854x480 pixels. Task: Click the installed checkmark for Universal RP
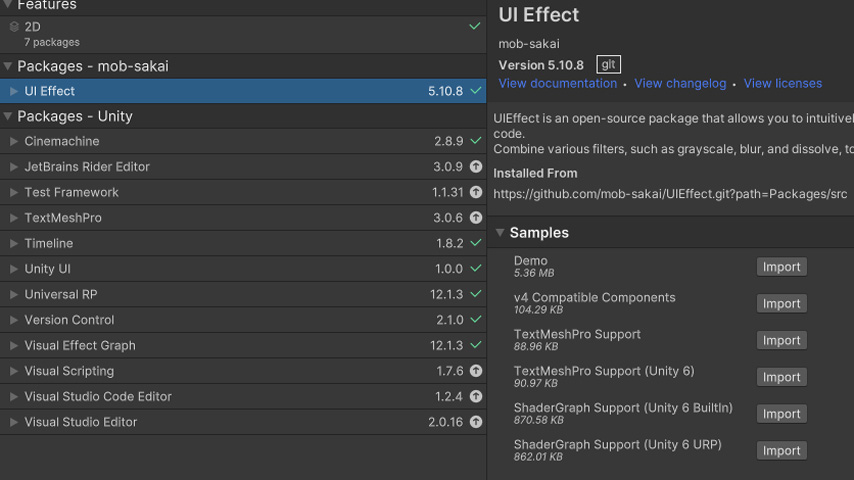point(476,294)
